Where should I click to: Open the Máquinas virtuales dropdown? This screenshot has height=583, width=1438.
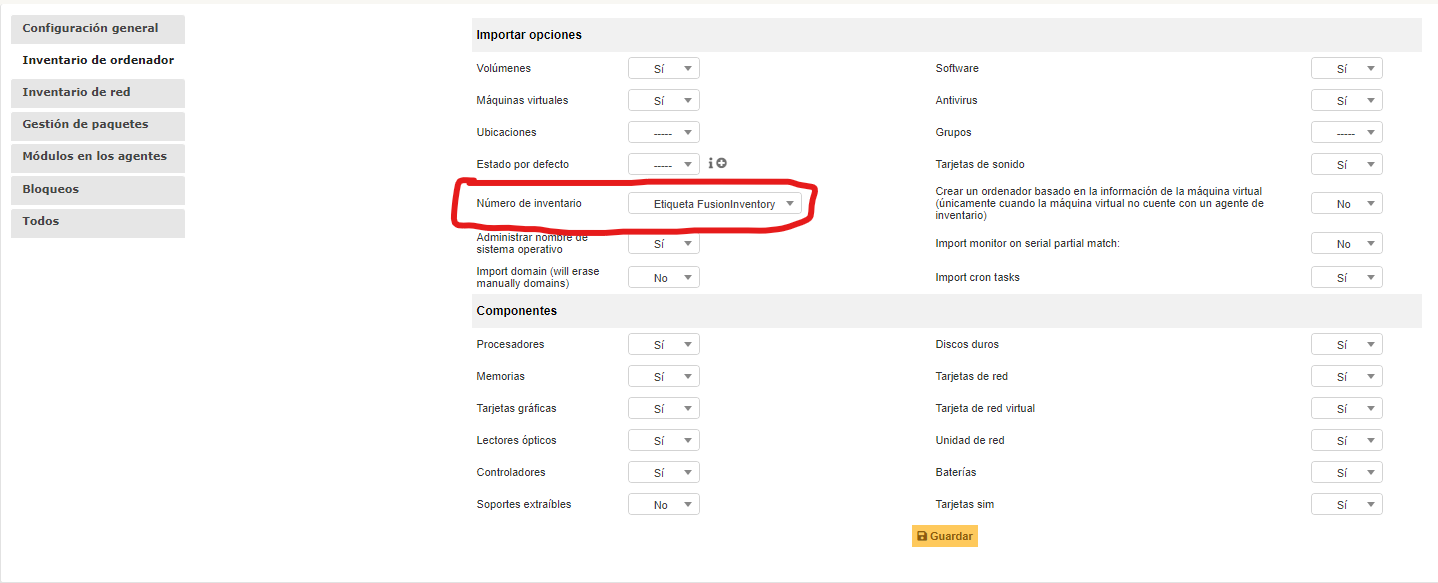coord(663,100)
